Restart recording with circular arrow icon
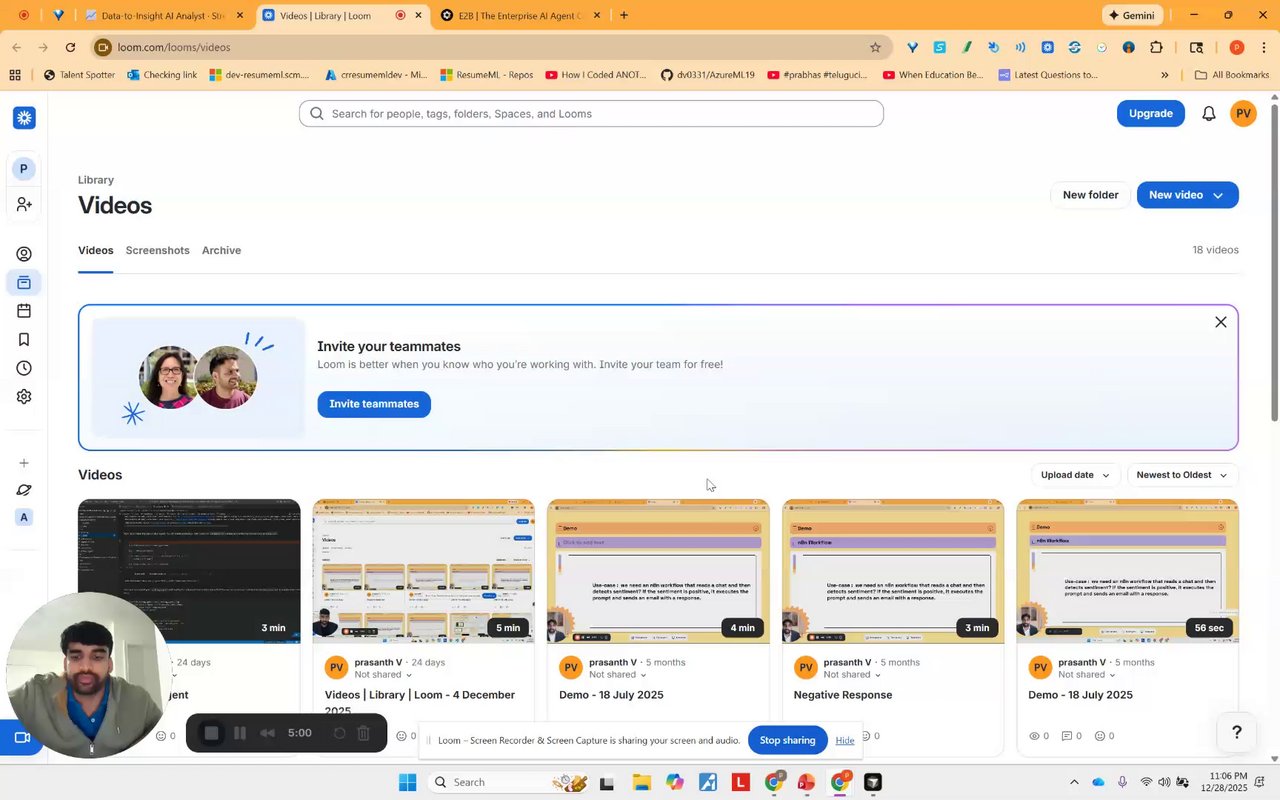 point(339,733)
